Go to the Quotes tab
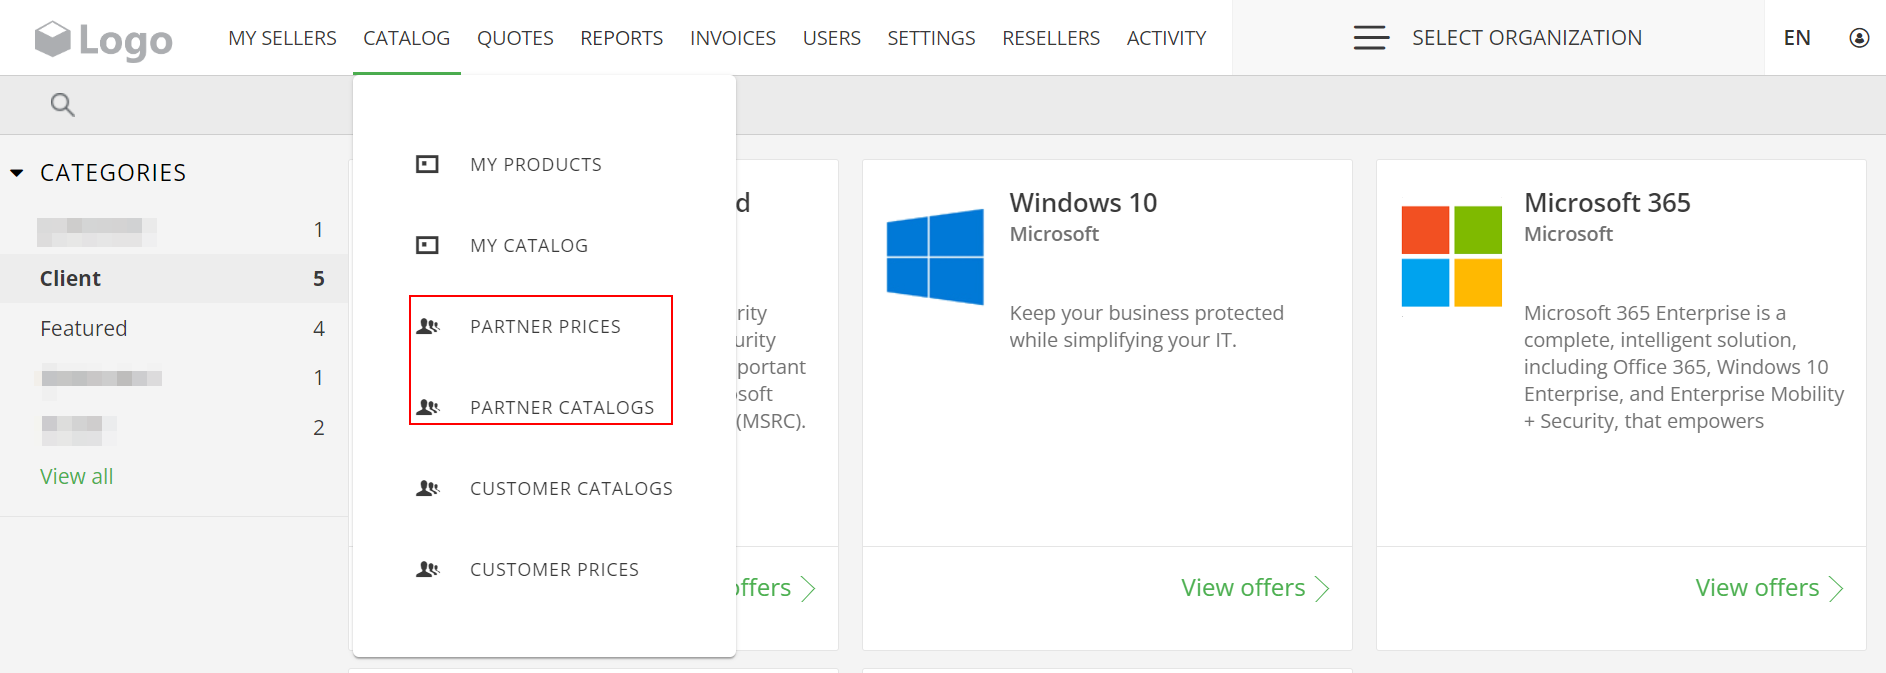The height and width of the screenshot is (673, 1886). click(515, 38)
